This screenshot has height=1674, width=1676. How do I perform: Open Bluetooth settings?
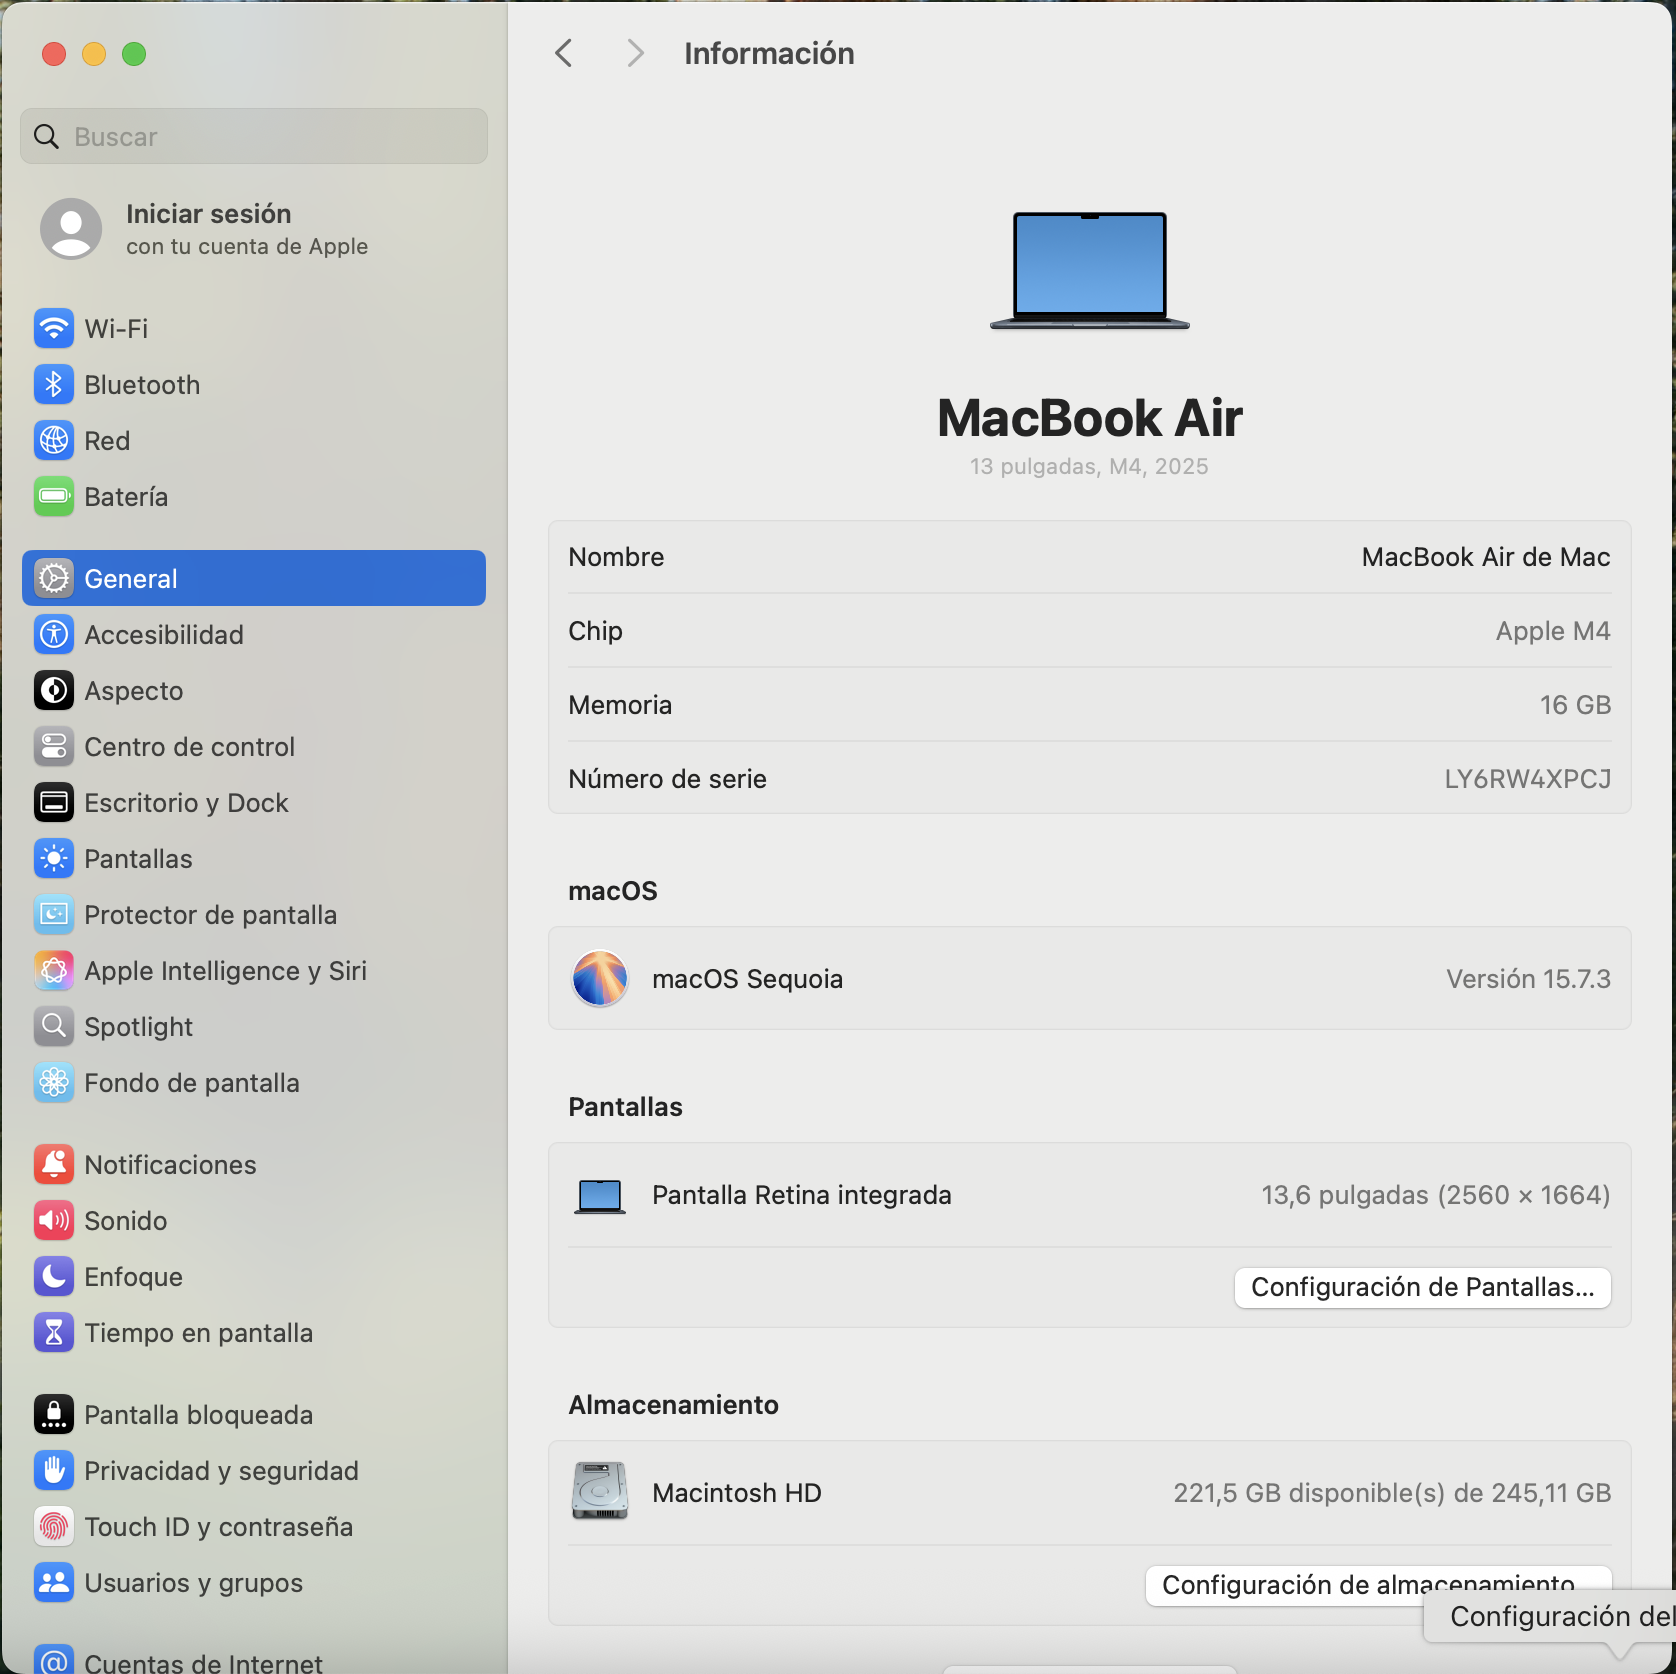click(x=143, y=384)
